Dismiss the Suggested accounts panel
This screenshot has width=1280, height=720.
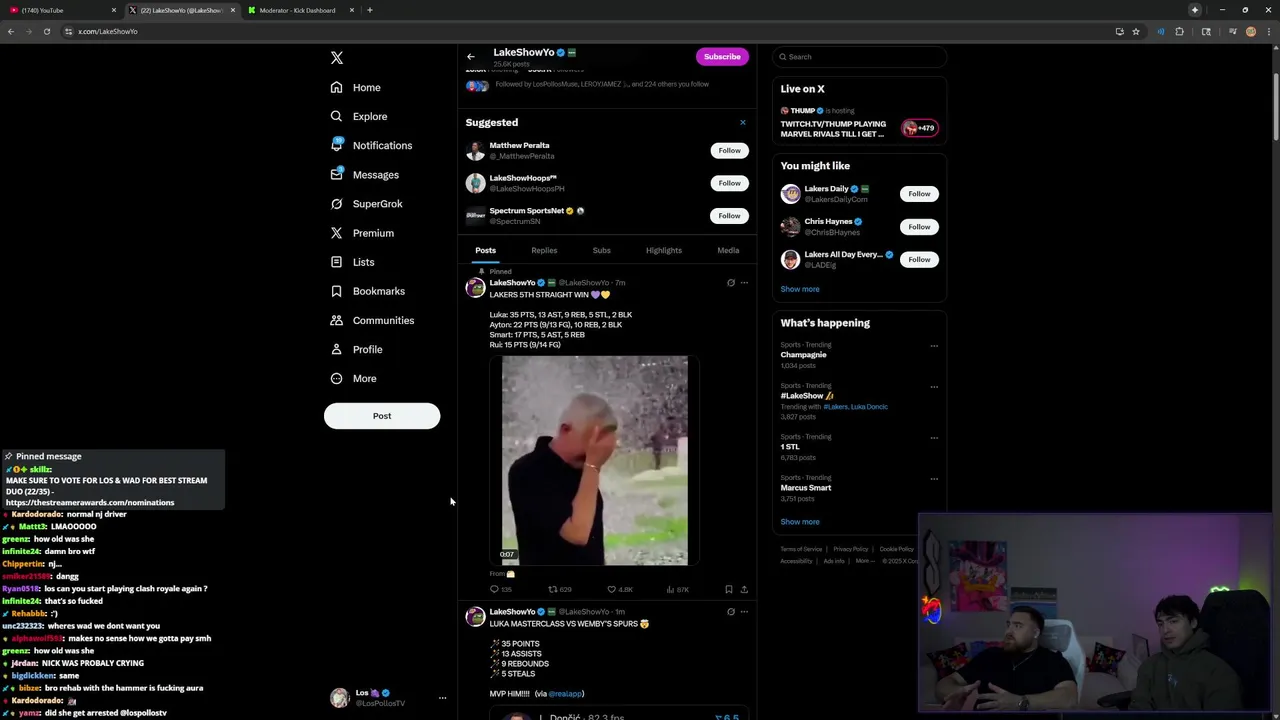[x=742, y=122]
